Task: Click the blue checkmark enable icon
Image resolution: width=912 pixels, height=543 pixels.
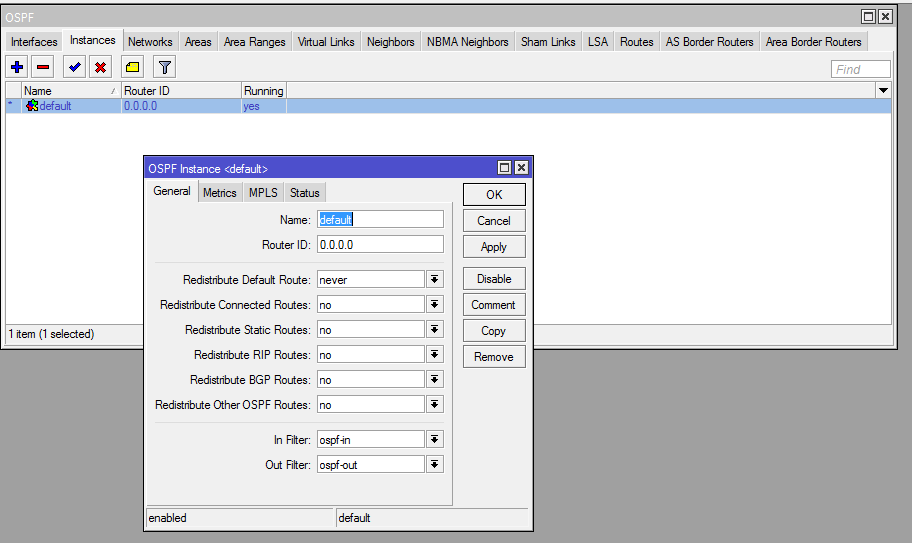Action: coord(74,67)
